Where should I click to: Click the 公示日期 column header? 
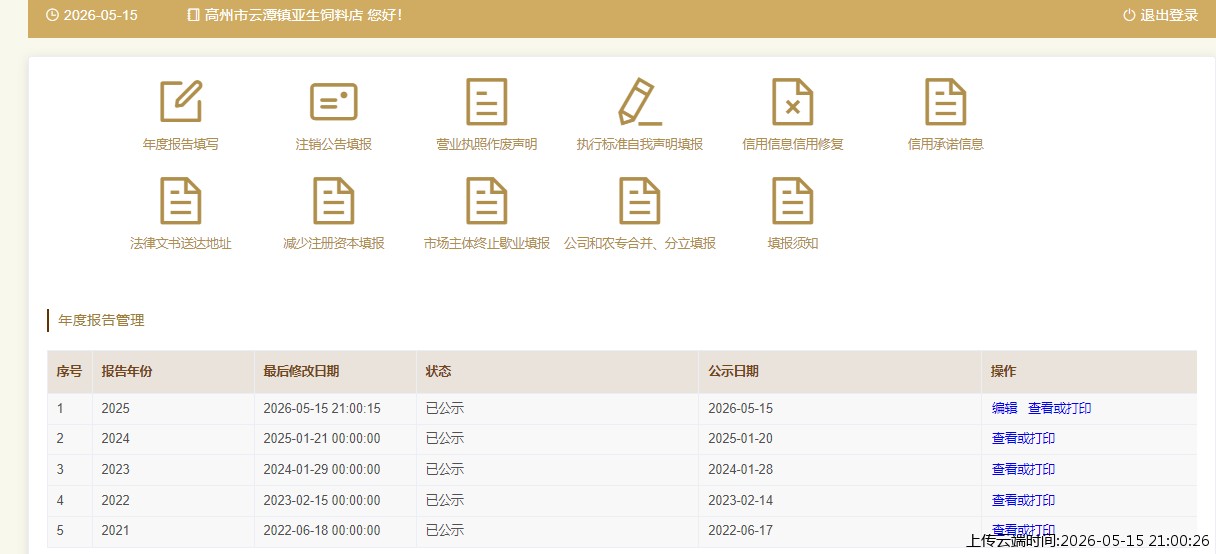733,371
